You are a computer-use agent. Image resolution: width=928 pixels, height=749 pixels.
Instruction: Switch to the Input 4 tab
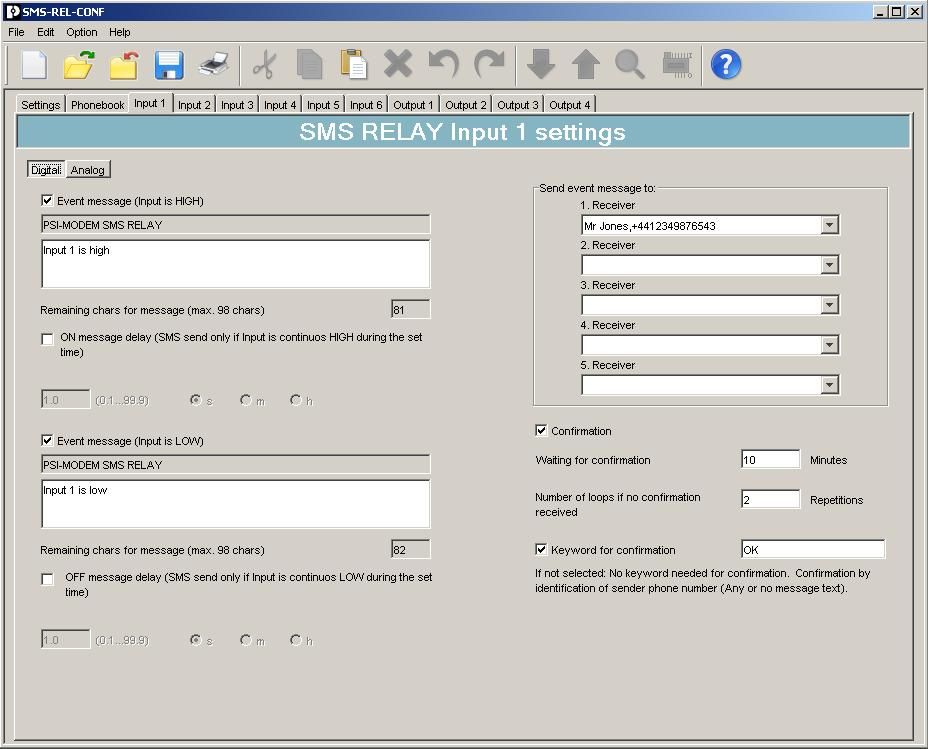(x=280, y=105)
